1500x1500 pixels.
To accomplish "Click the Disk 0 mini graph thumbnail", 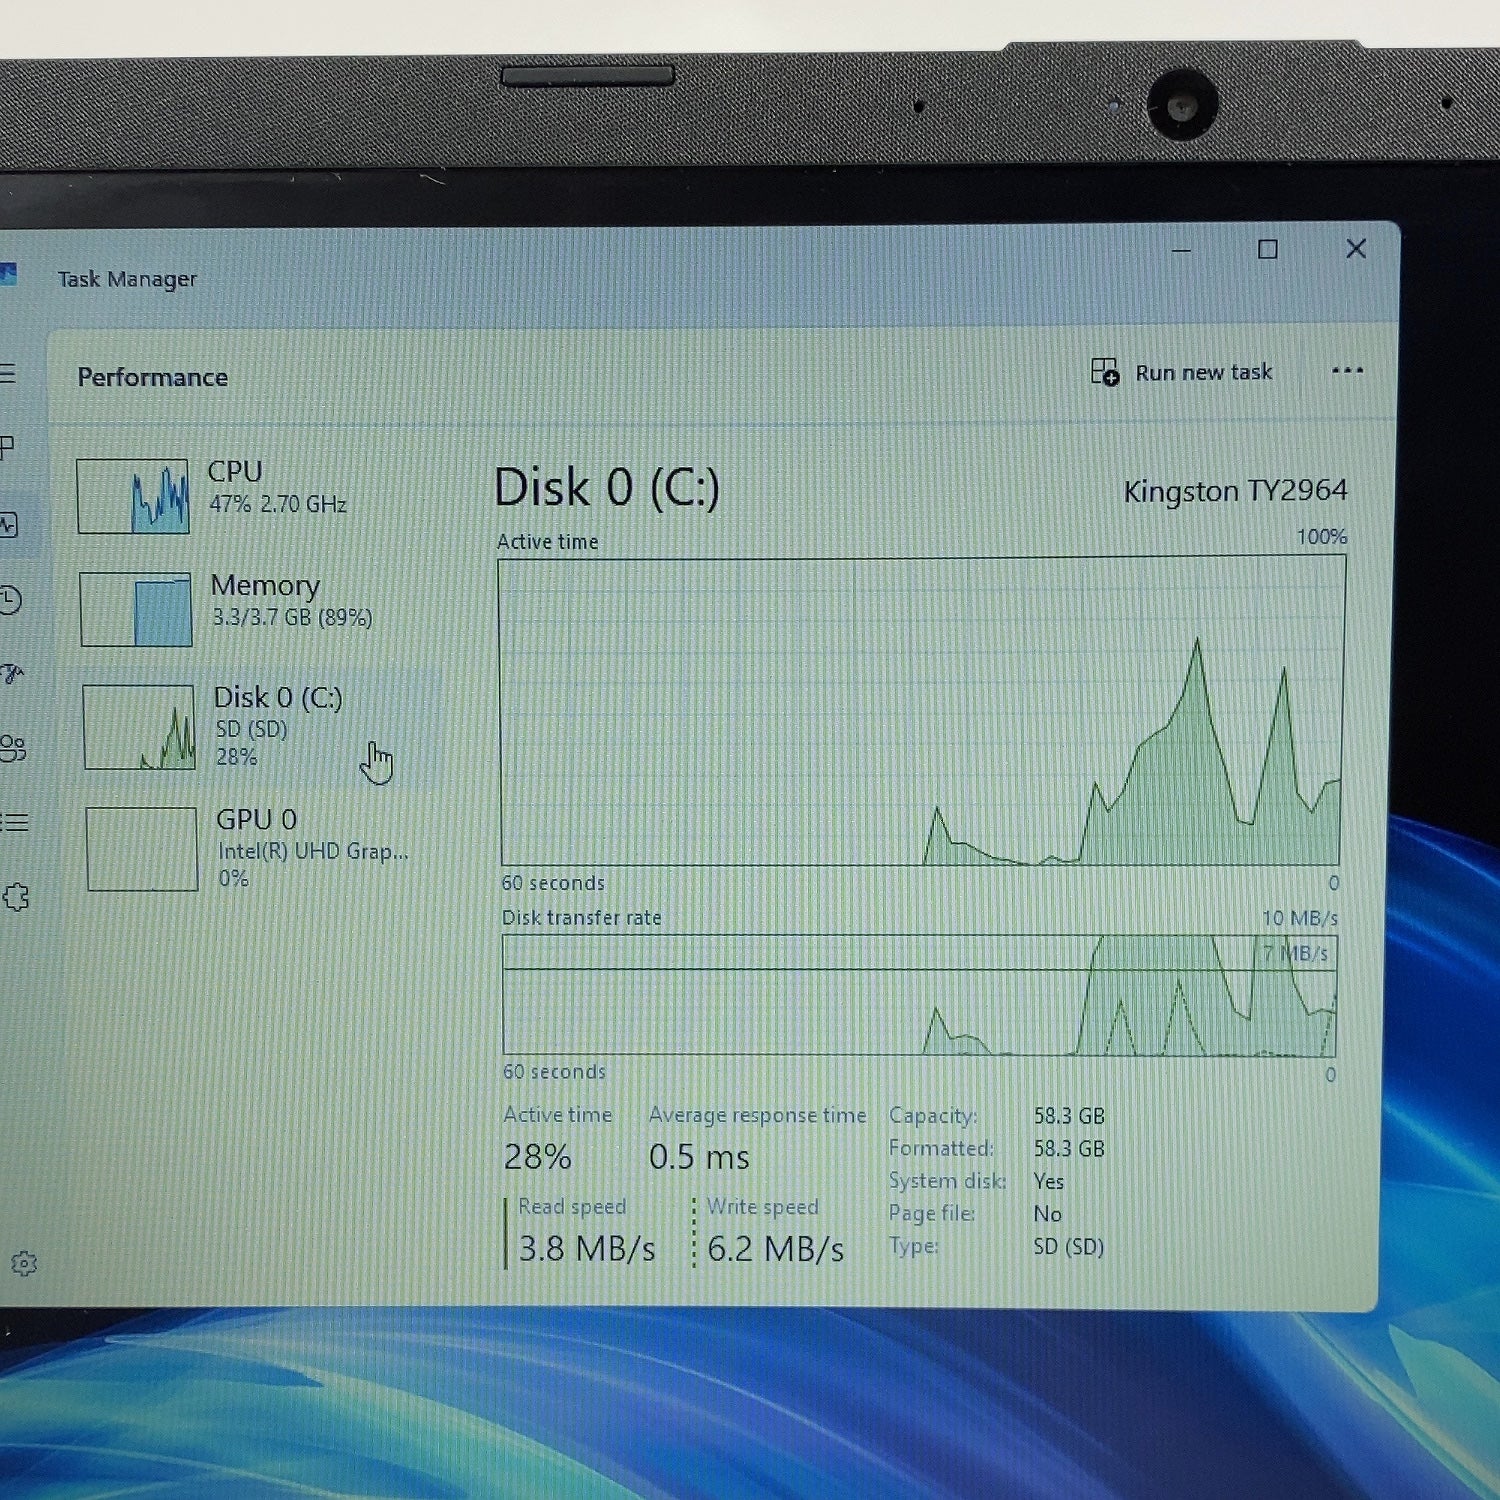I will [139, 727].
